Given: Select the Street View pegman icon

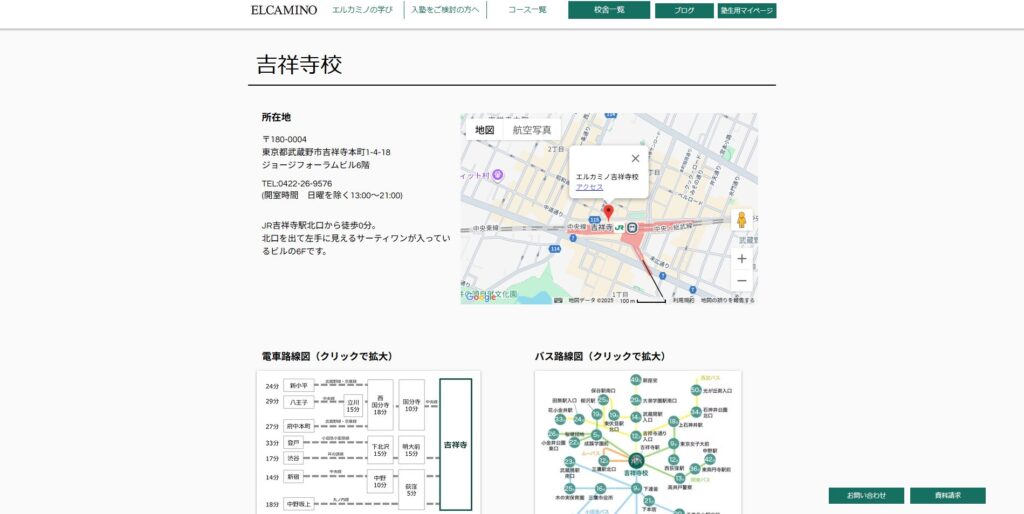Looking at the screenshot, I should (x=741, y=219).
